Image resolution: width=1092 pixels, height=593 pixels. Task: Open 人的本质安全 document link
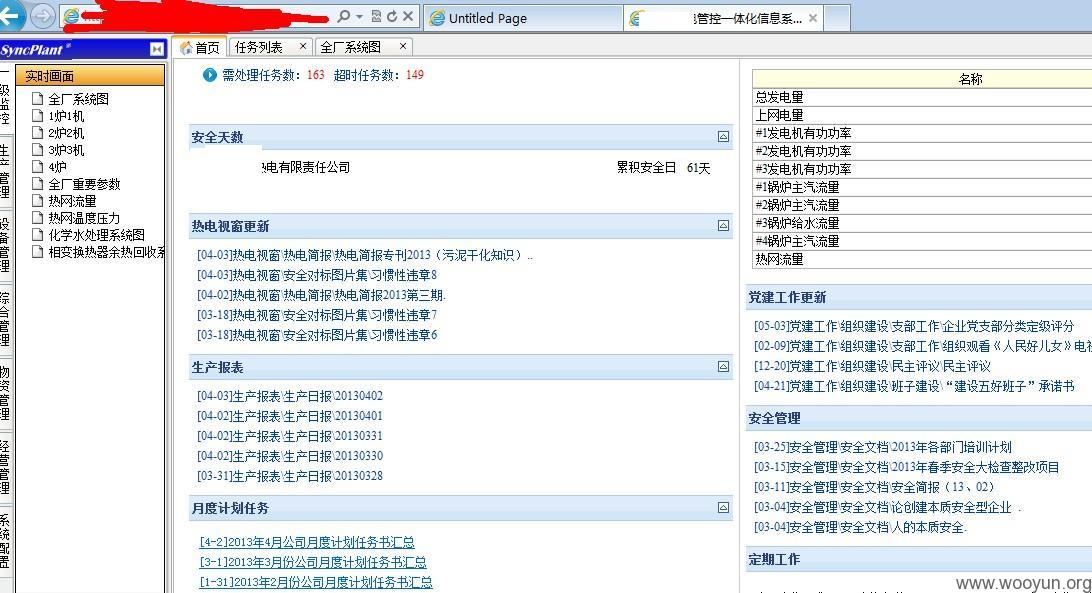[860, 527]
